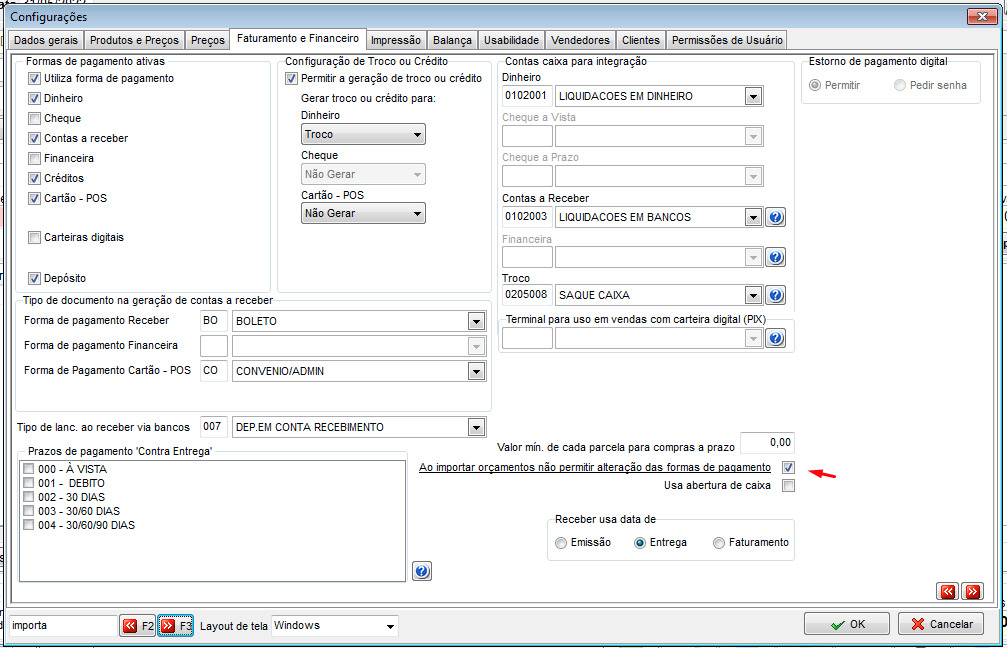Image resolution: width=1007 pixels, height=648 pixels.
Task: Go to the previous page using the red back arrows above OK
Action: point(948,591)
